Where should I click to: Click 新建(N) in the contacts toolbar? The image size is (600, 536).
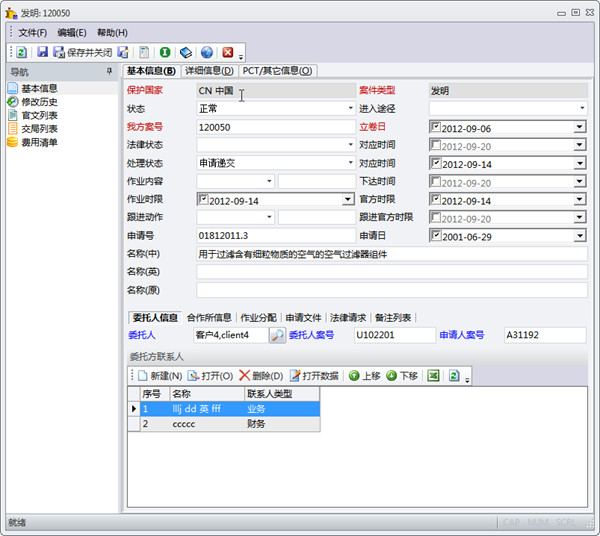tap(160, 376)
